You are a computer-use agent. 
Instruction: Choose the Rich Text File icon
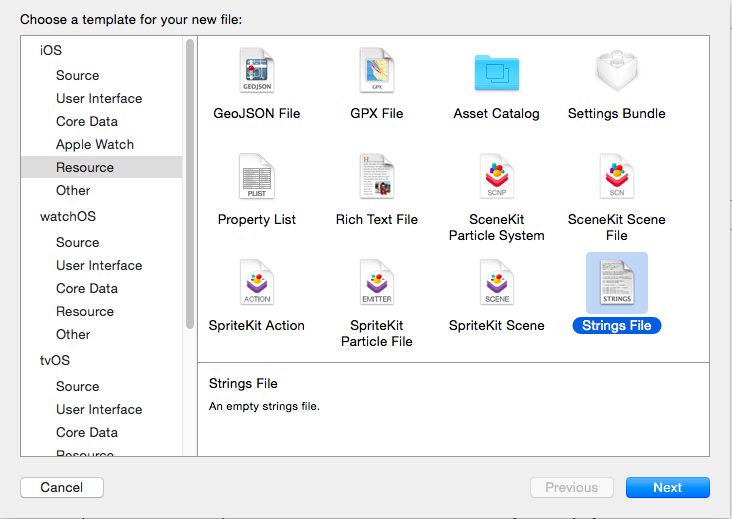click(x=377, y=178)
